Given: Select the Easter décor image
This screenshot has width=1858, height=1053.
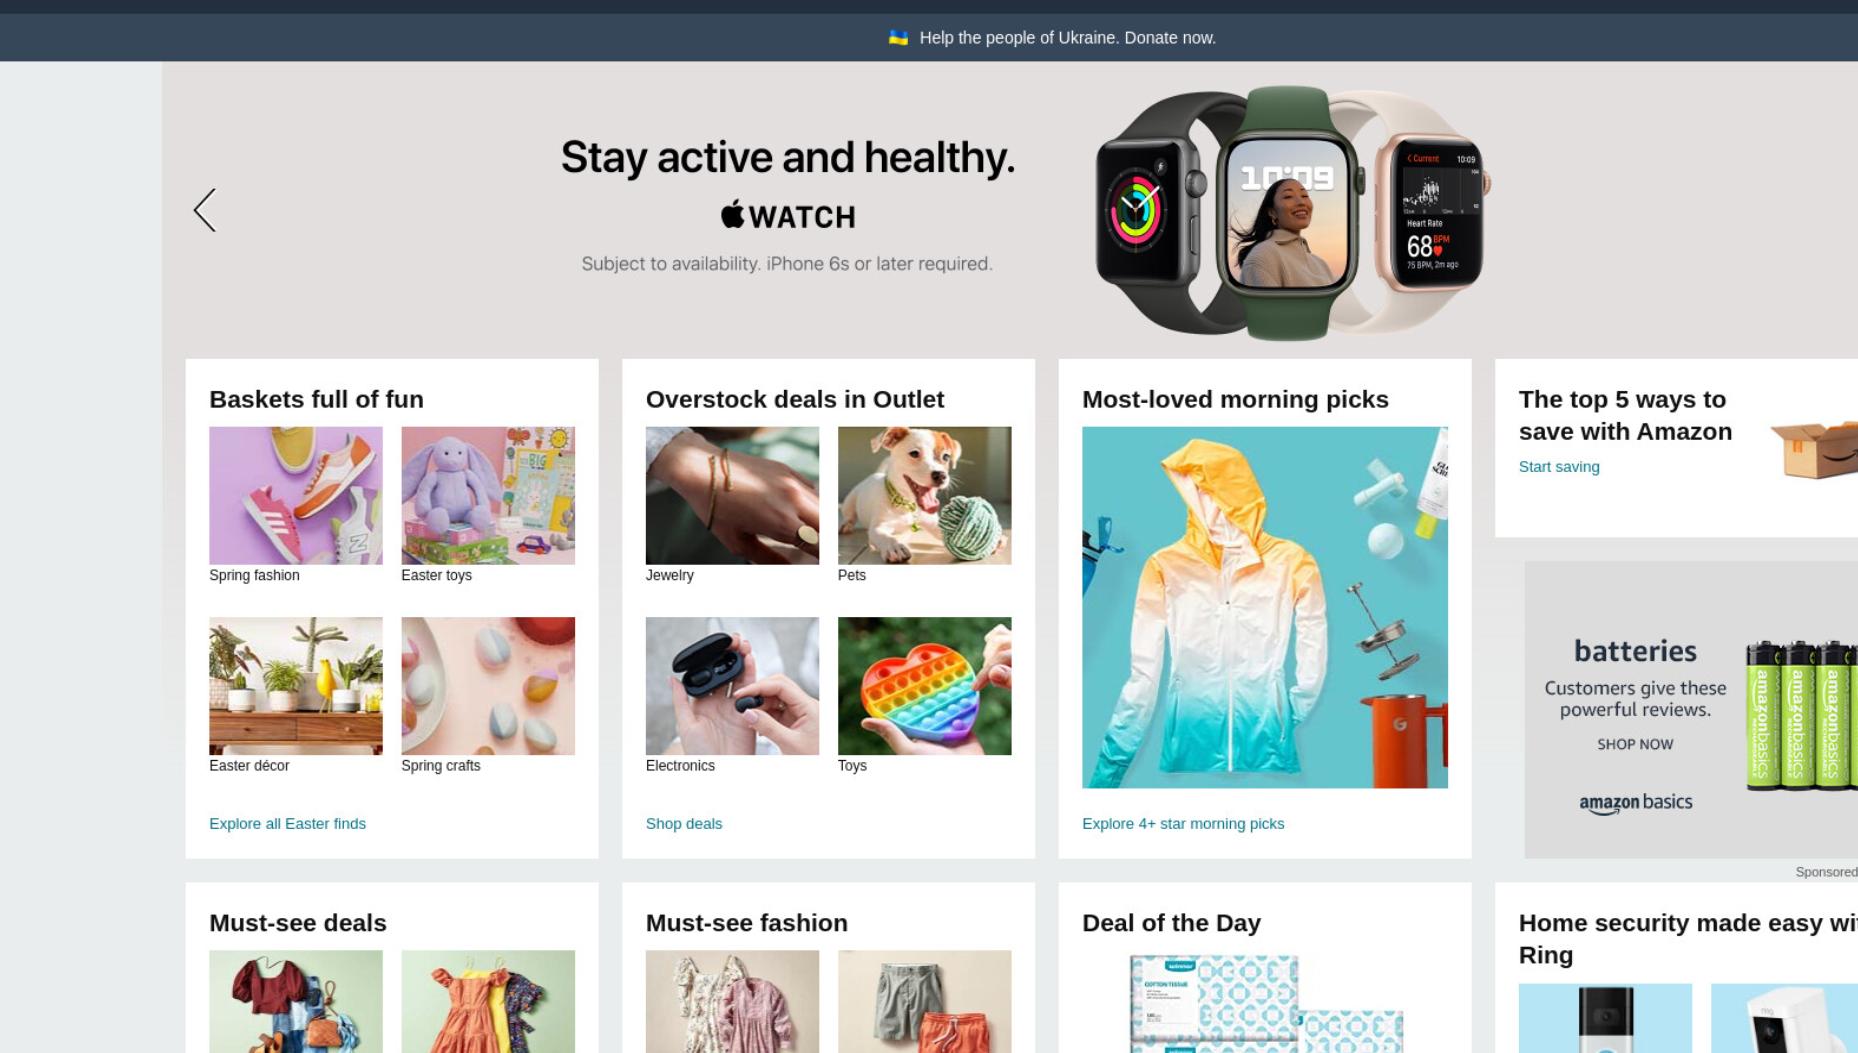Looking at the screenshot, I should click(x=295, y=686).
